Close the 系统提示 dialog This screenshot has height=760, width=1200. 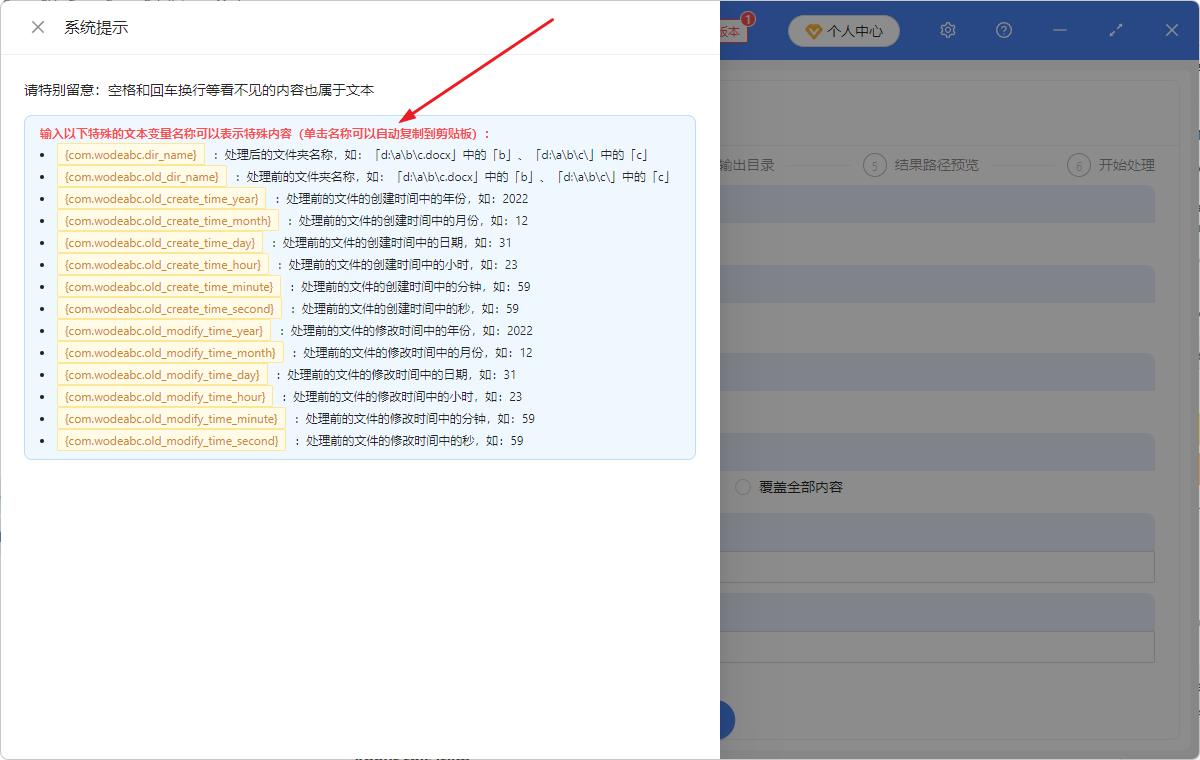[37, 27]
